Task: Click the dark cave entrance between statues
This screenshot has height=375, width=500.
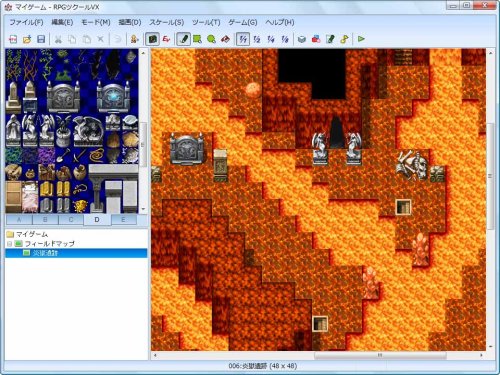Action: (x=337, y=132)
